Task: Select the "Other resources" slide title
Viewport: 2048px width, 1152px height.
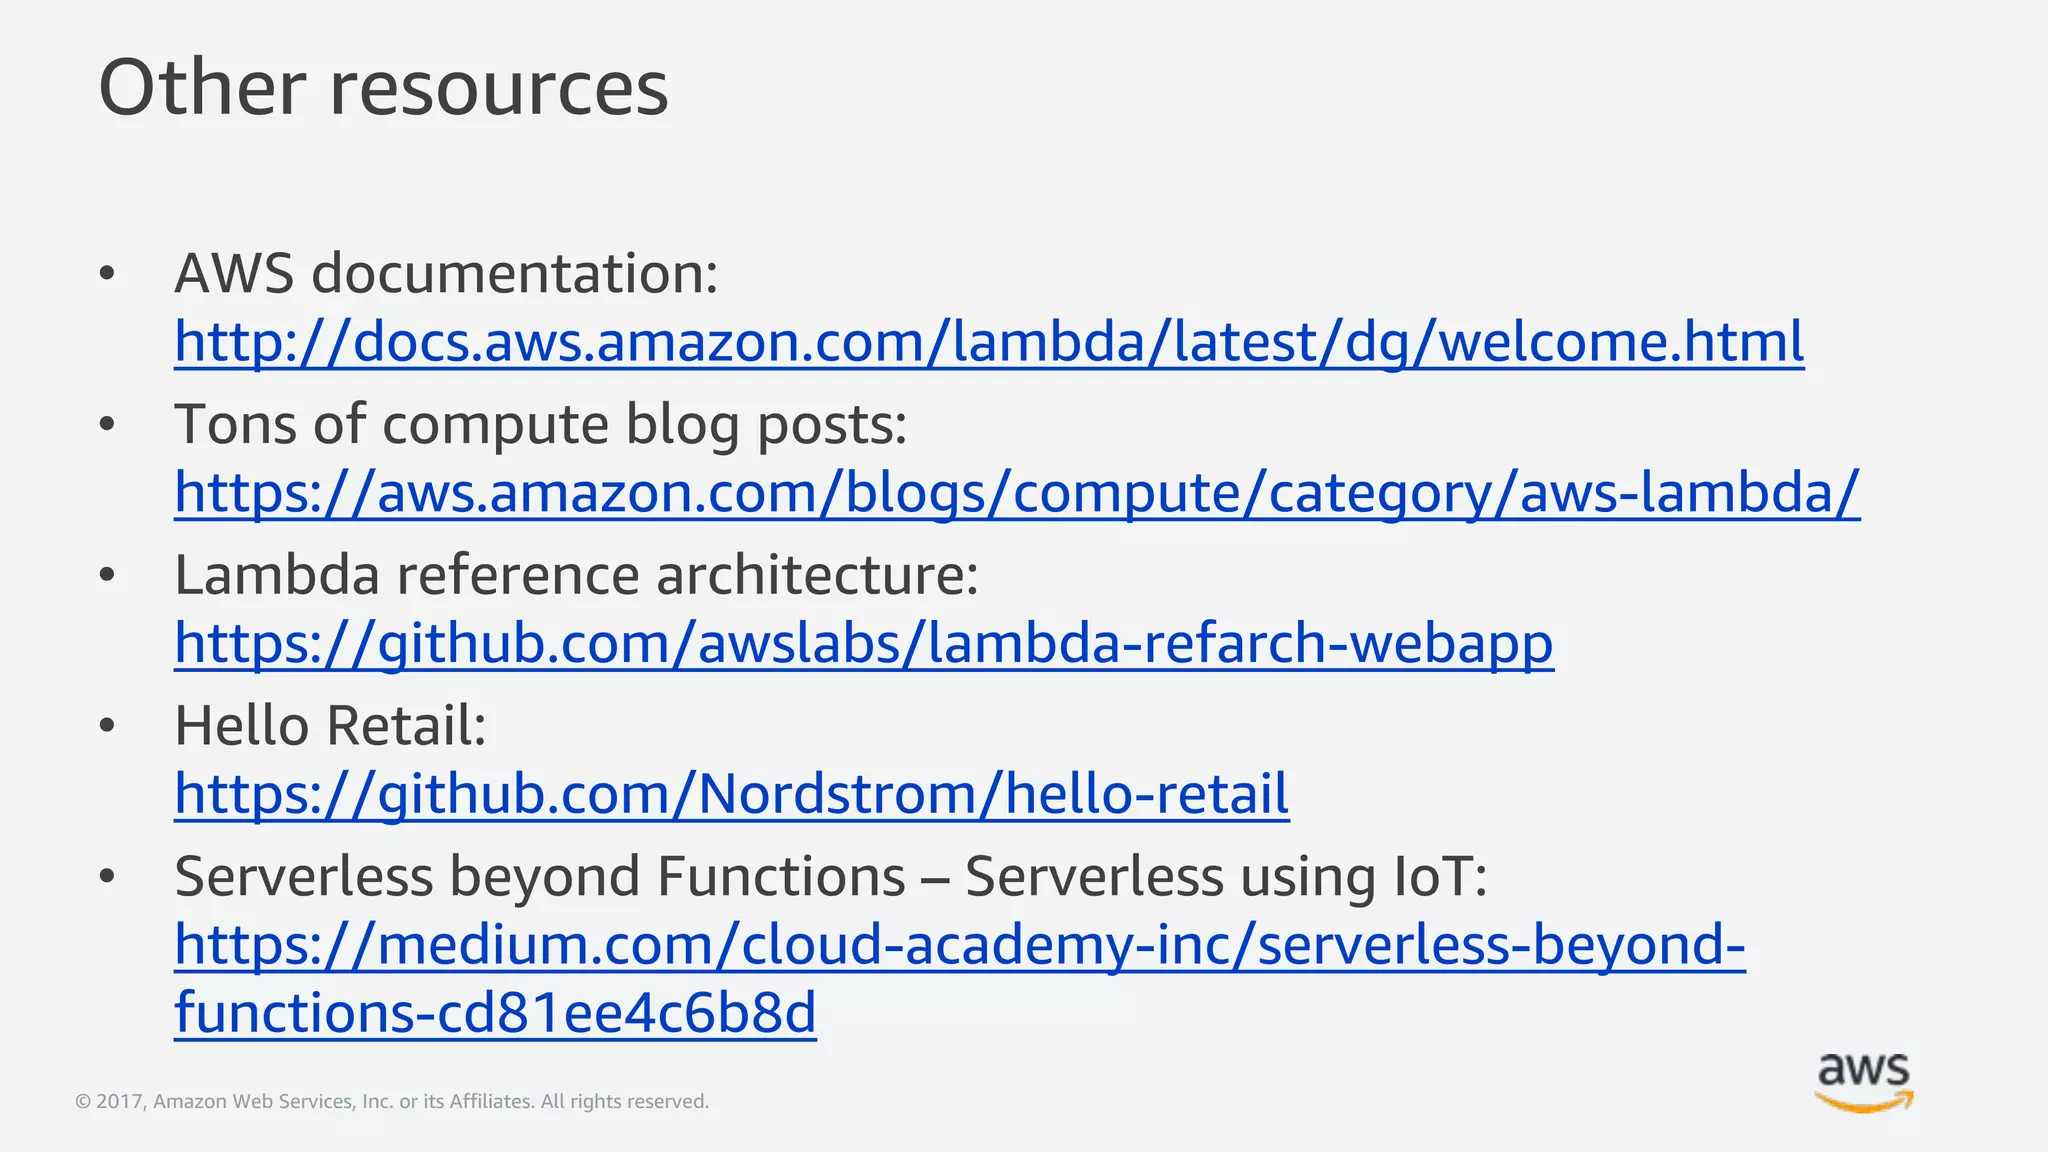Action: click(x=383, y=88)
